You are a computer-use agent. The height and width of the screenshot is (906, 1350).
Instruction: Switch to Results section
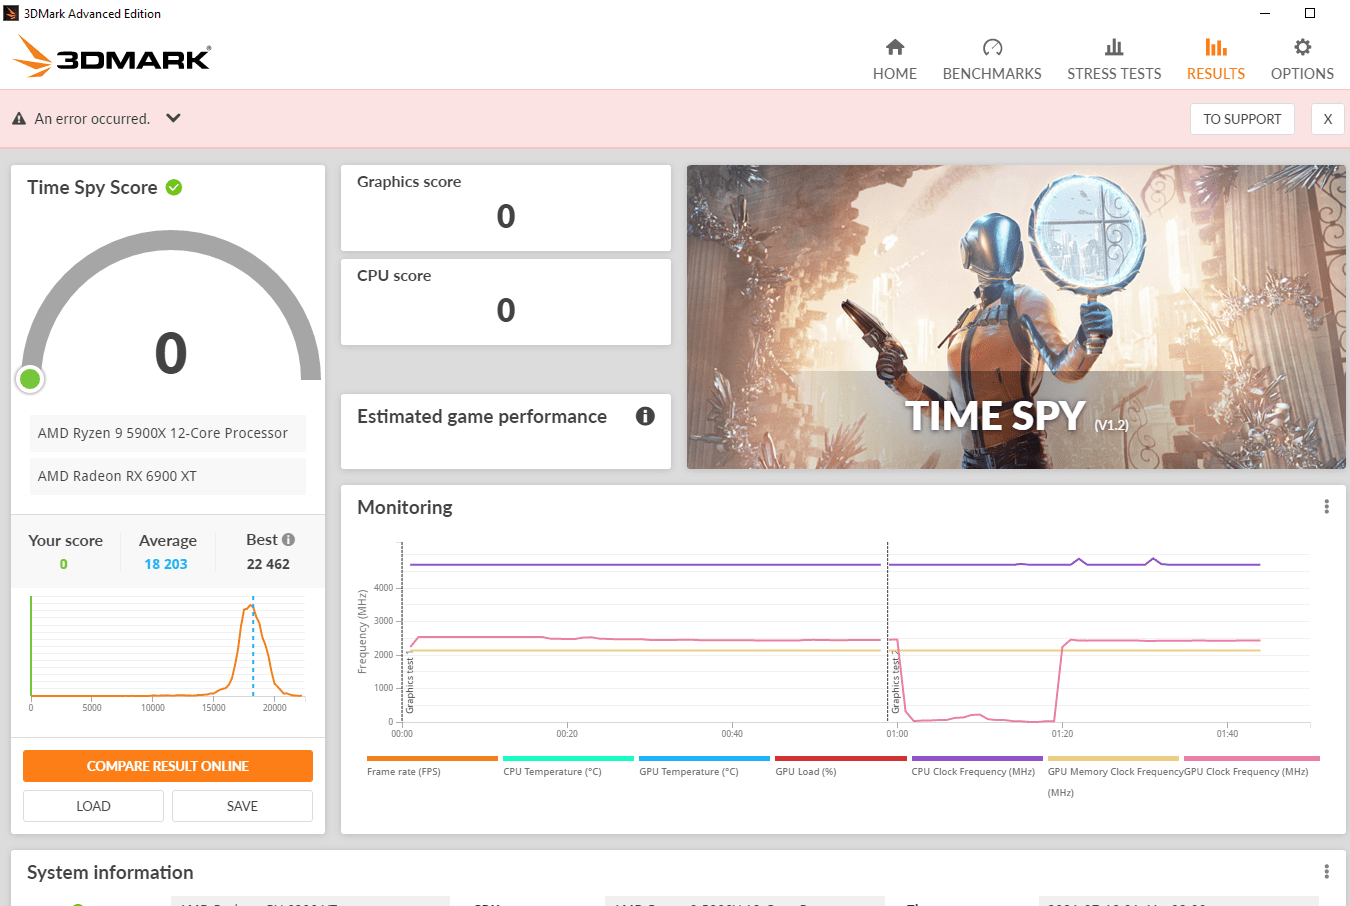tap(1216, 60)
